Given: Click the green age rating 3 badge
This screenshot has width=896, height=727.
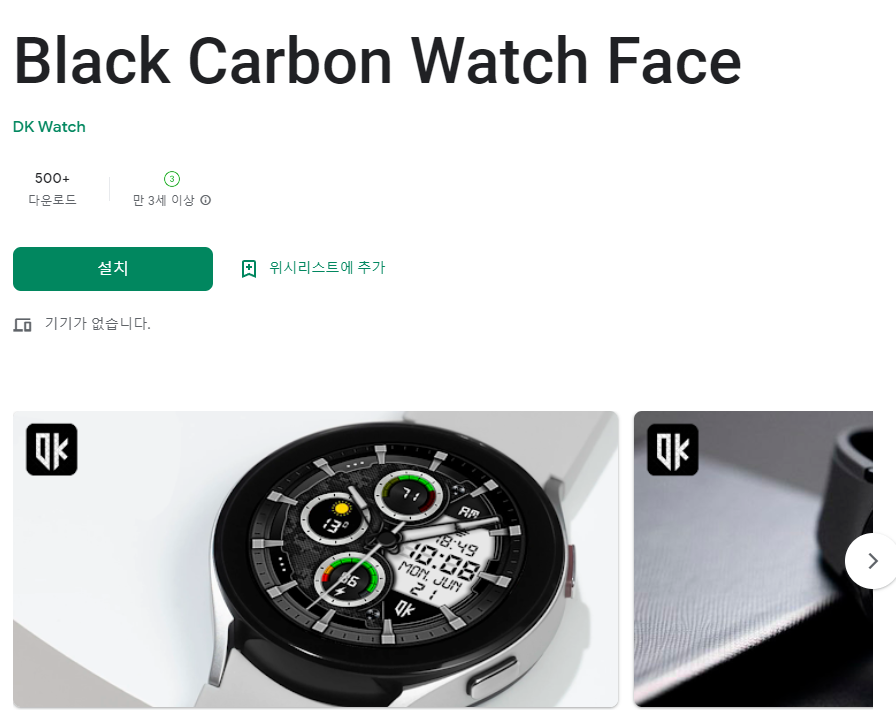Looking at the screenshot, I should (172, 179).
